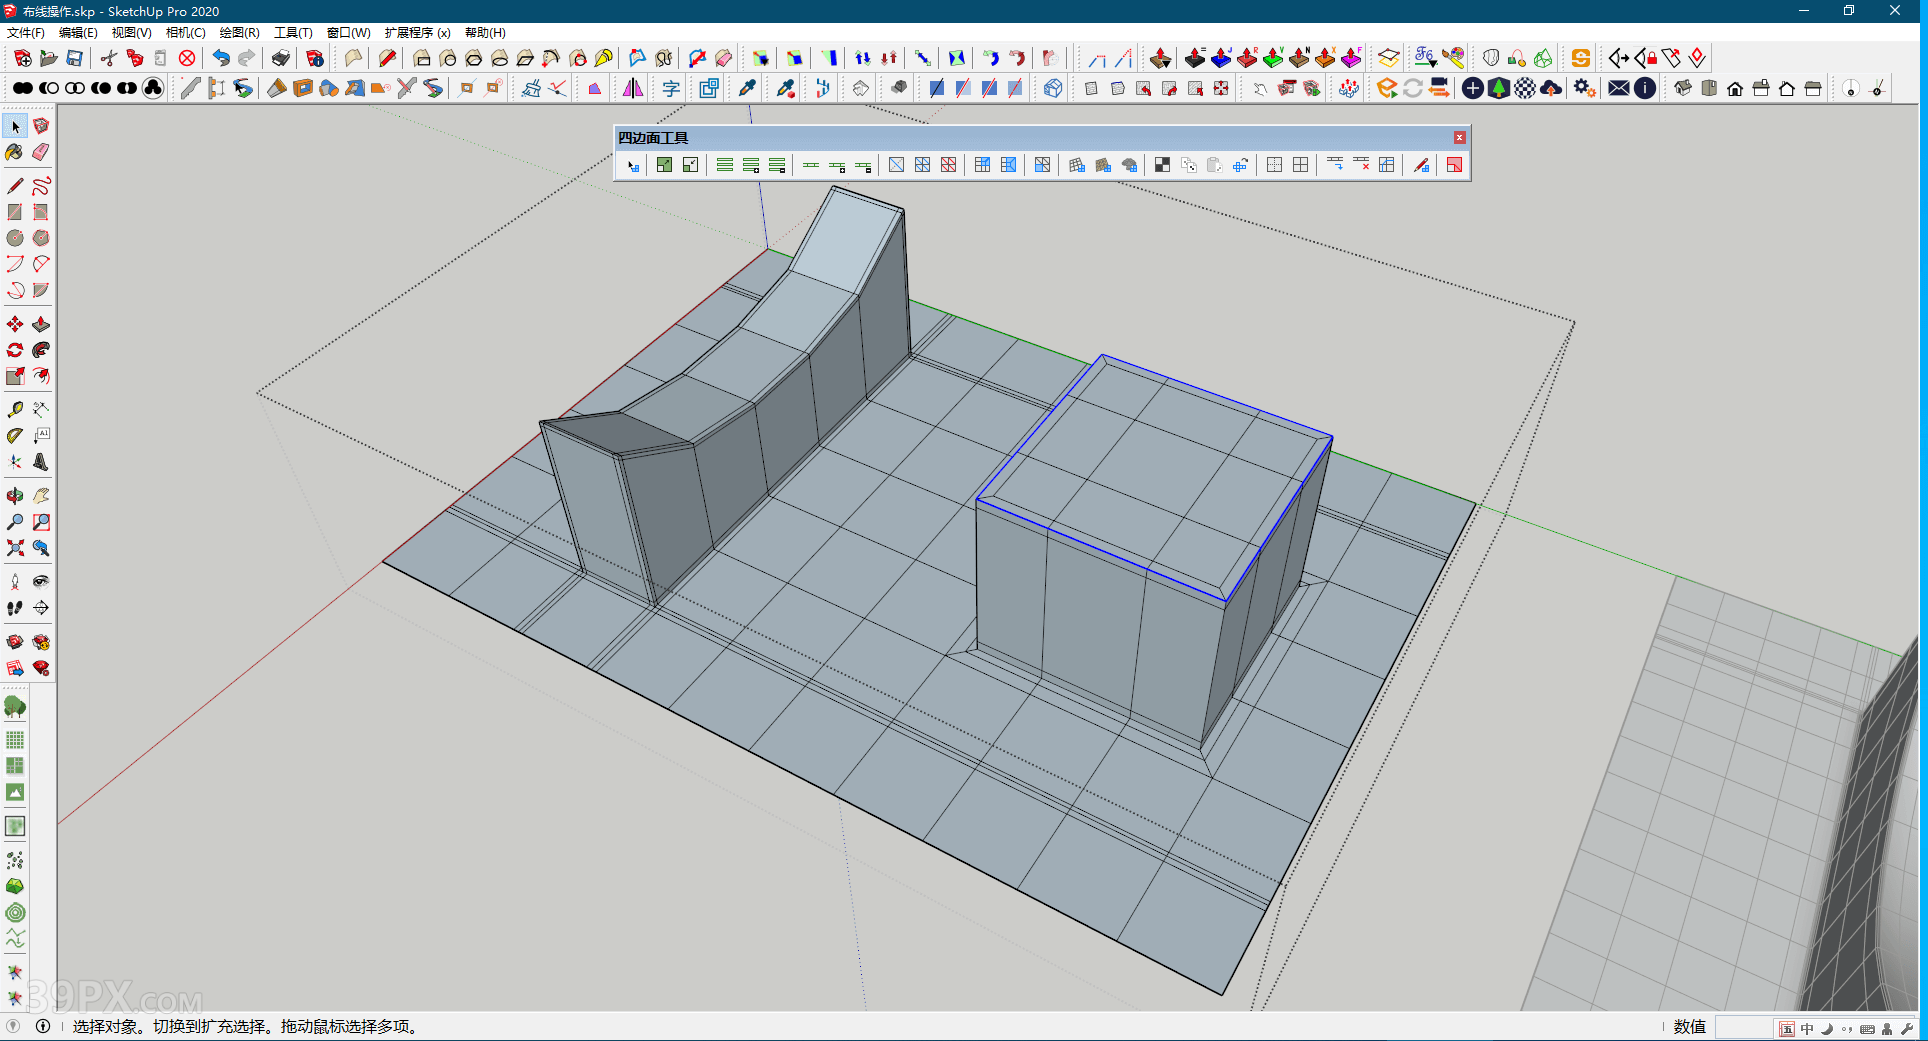This screenshot has width=1928, height=1041.
Task: Open the Zoom Window tool
Action: pos(41,522)
